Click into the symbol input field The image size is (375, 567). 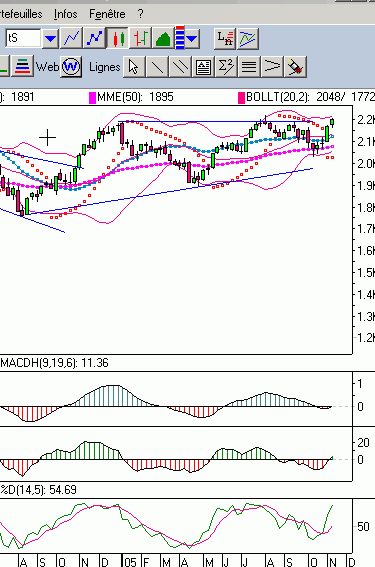tap(23, 38)
